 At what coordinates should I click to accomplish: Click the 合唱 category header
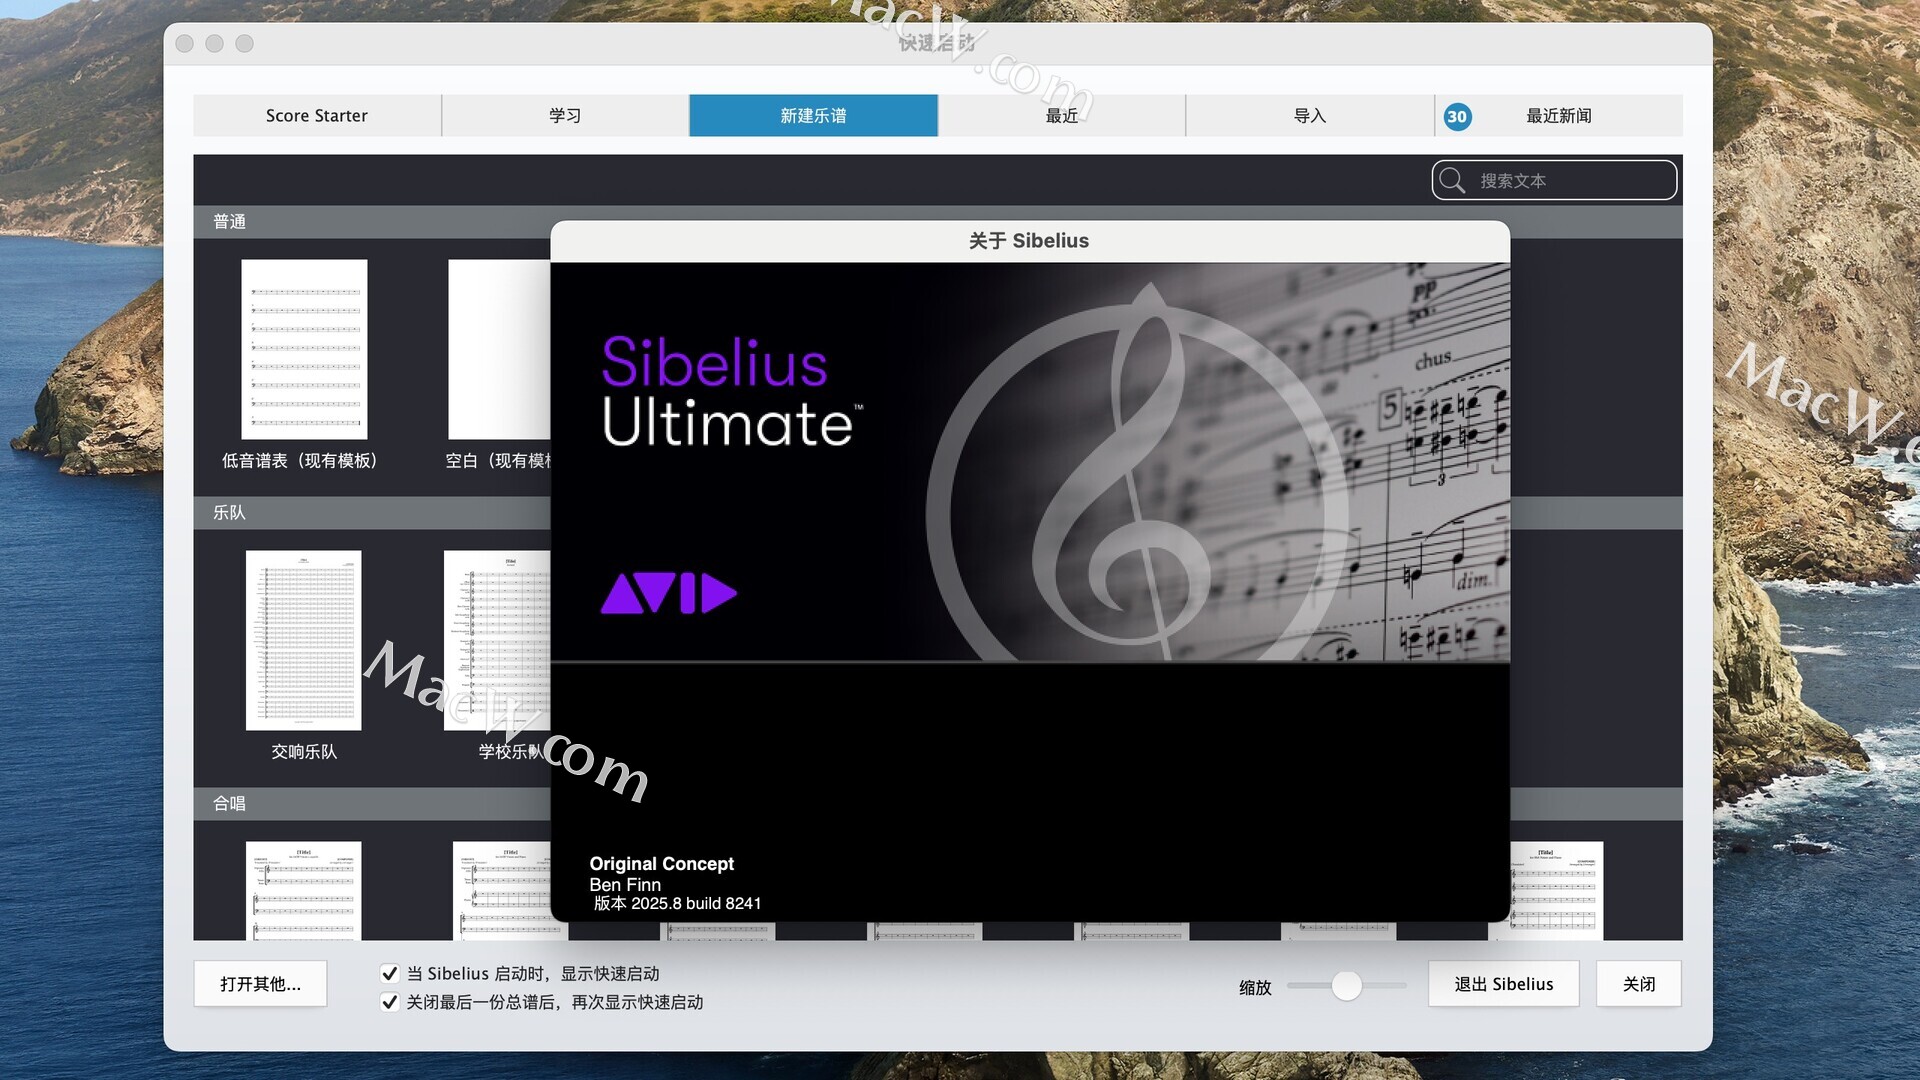click(229, 803)
